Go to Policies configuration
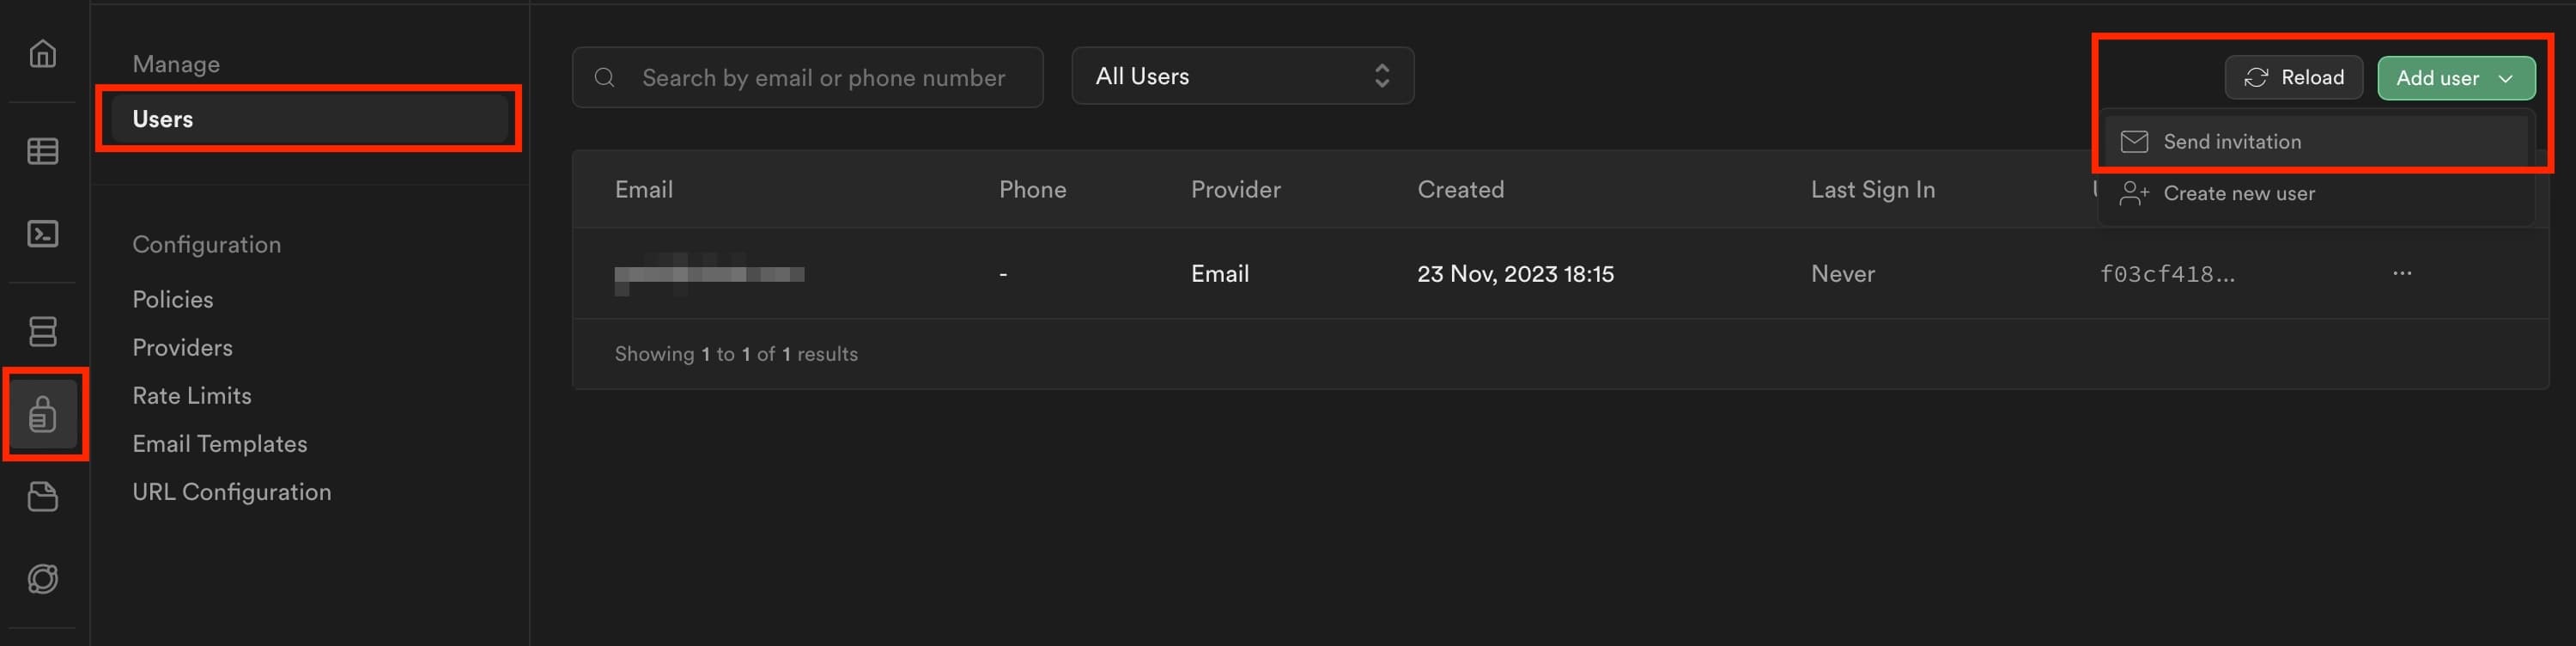2576x646 pixels. (173, 299)
